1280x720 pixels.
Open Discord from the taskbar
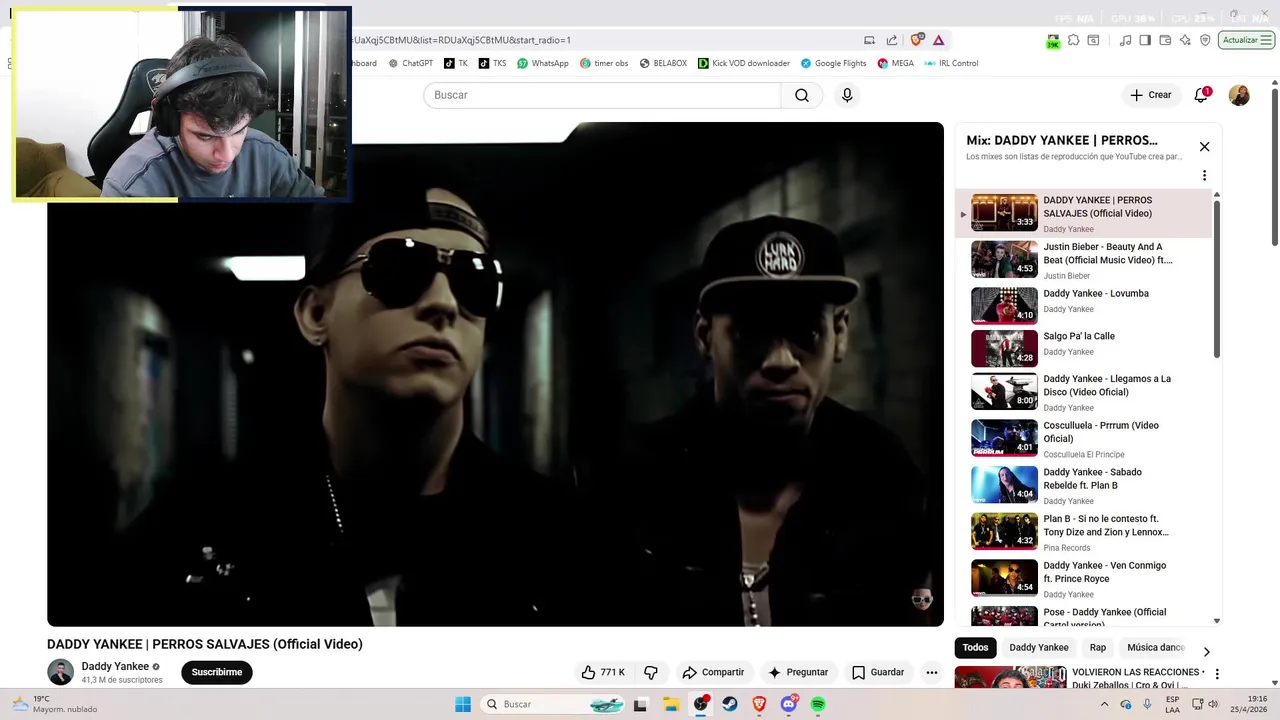[x=789, y=704]
